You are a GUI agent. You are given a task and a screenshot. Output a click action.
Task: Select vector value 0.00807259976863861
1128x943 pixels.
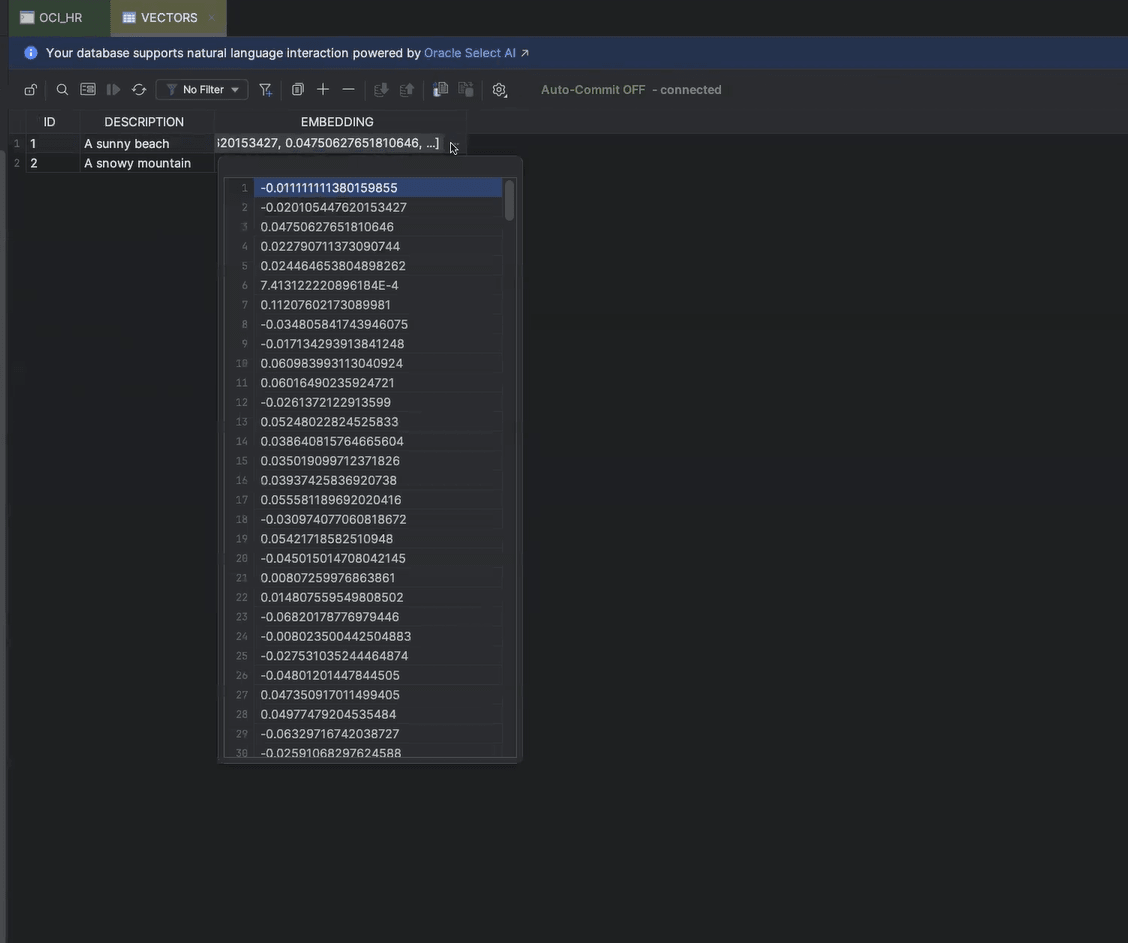point(377,578)
